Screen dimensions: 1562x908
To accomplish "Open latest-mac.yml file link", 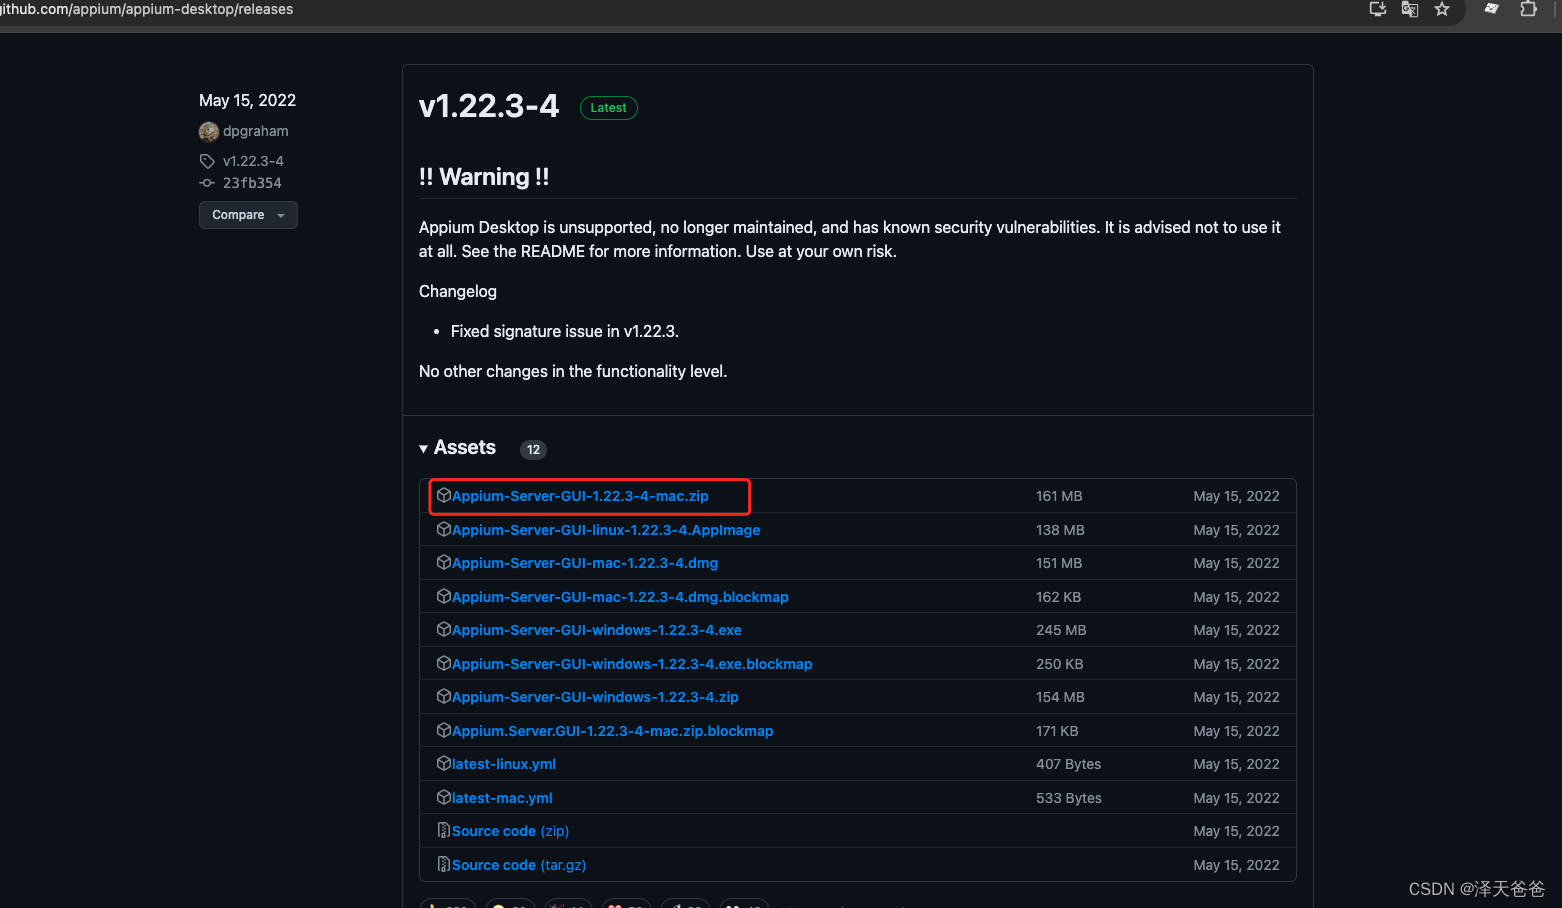I will [x=502, y=798].
